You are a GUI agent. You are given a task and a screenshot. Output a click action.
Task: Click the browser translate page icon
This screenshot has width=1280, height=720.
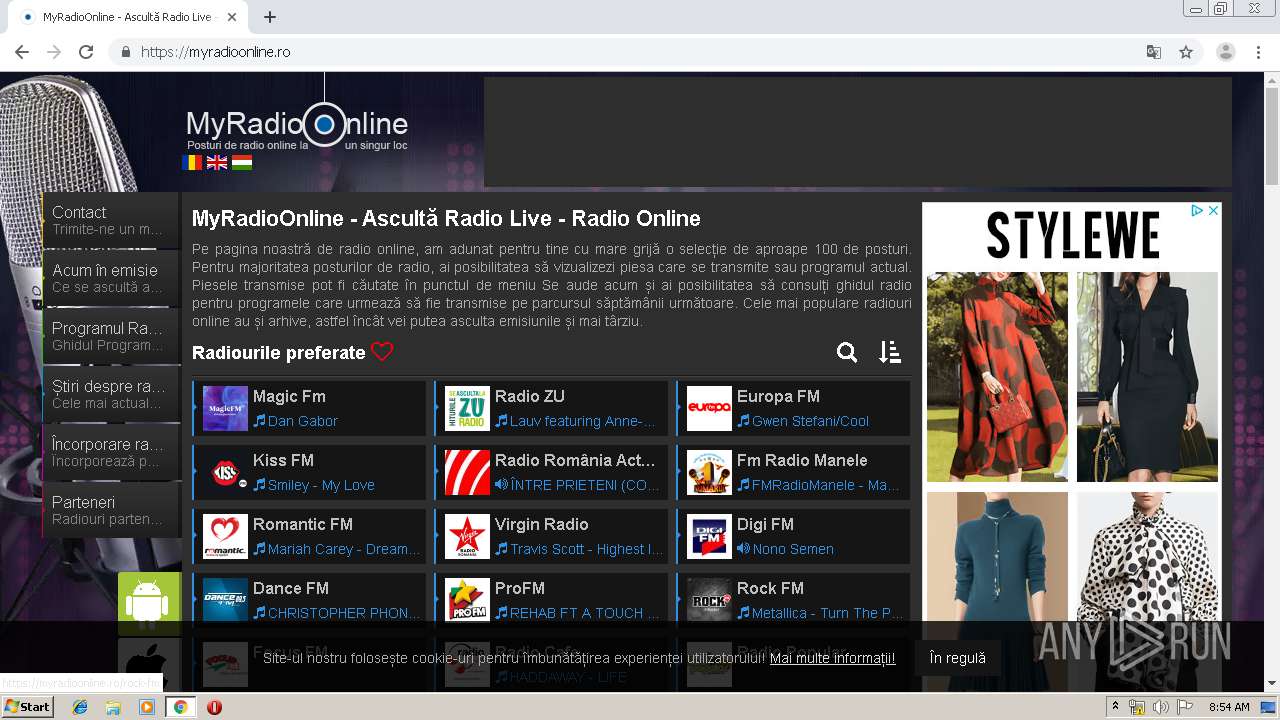[1153, 52]
